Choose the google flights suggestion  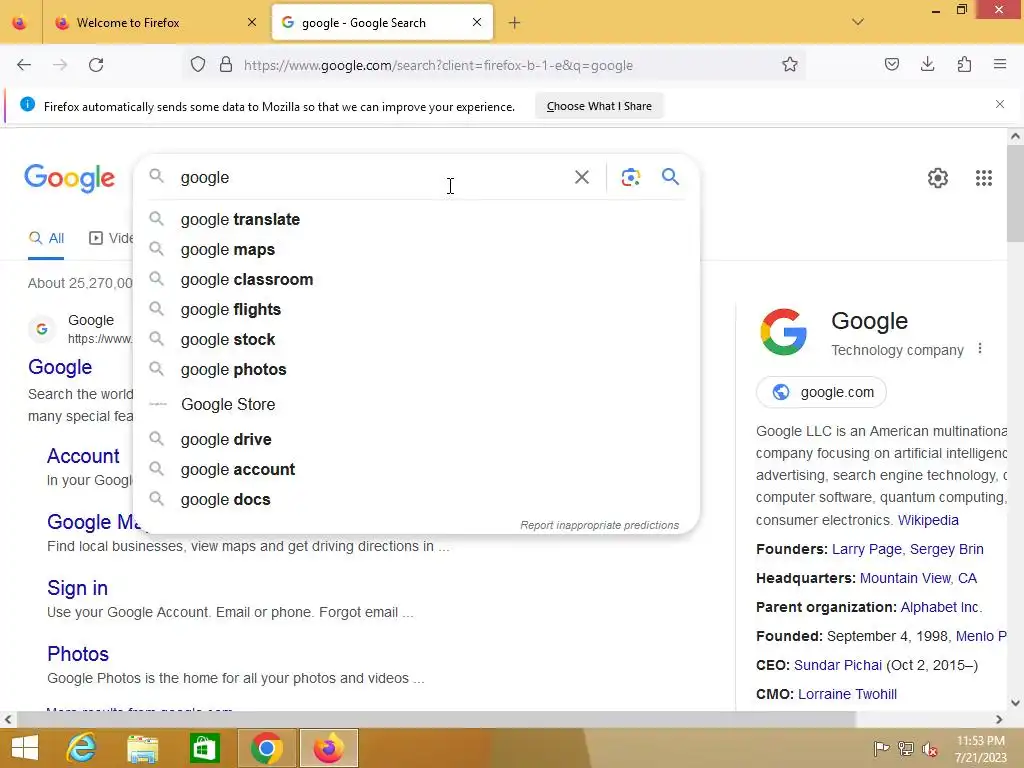[x=416, y=310]
